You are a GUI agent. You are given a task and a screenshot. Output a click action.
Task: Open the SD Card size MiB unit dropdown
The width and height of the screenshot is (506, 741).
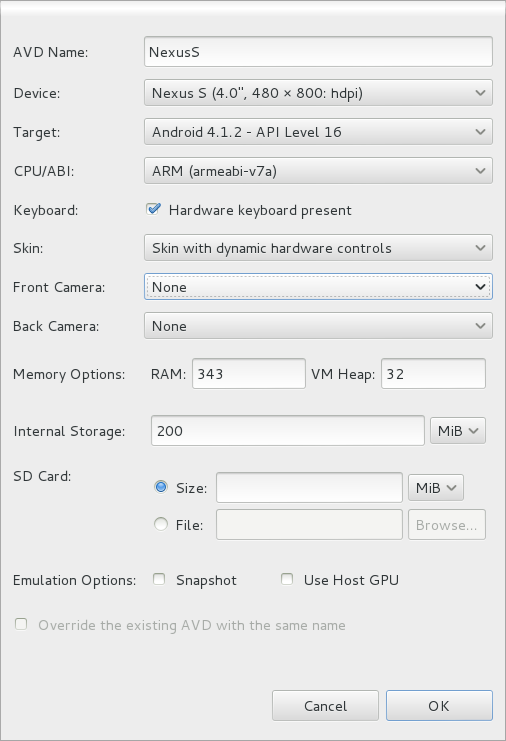click(436, 487)
